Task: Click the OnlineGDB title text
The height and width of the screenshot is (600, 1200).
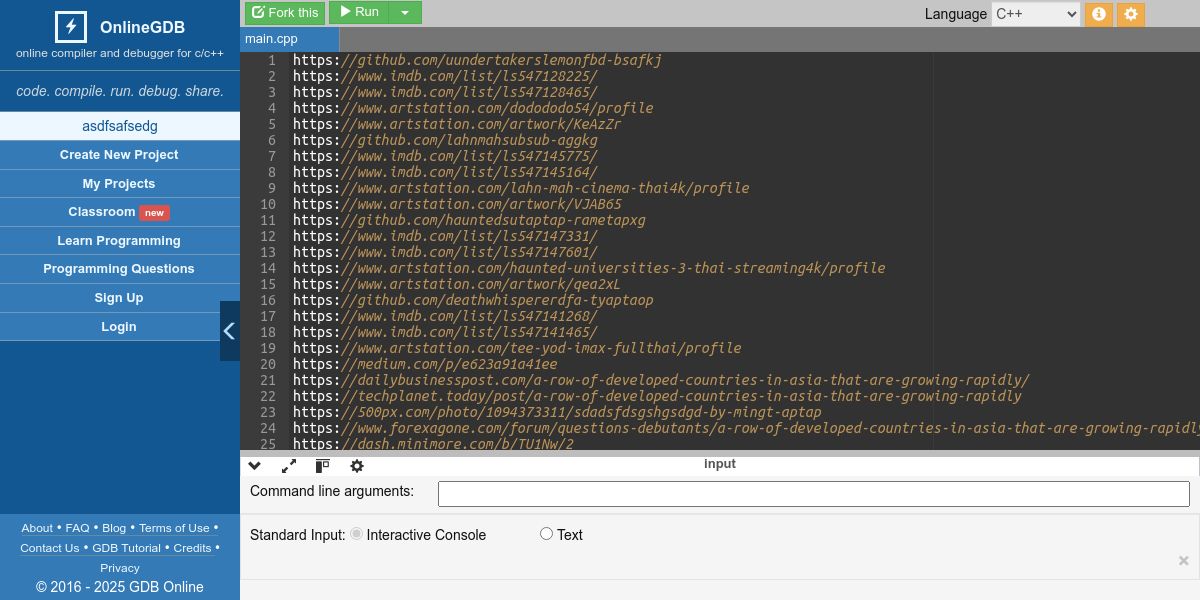Action: point(142,28)
